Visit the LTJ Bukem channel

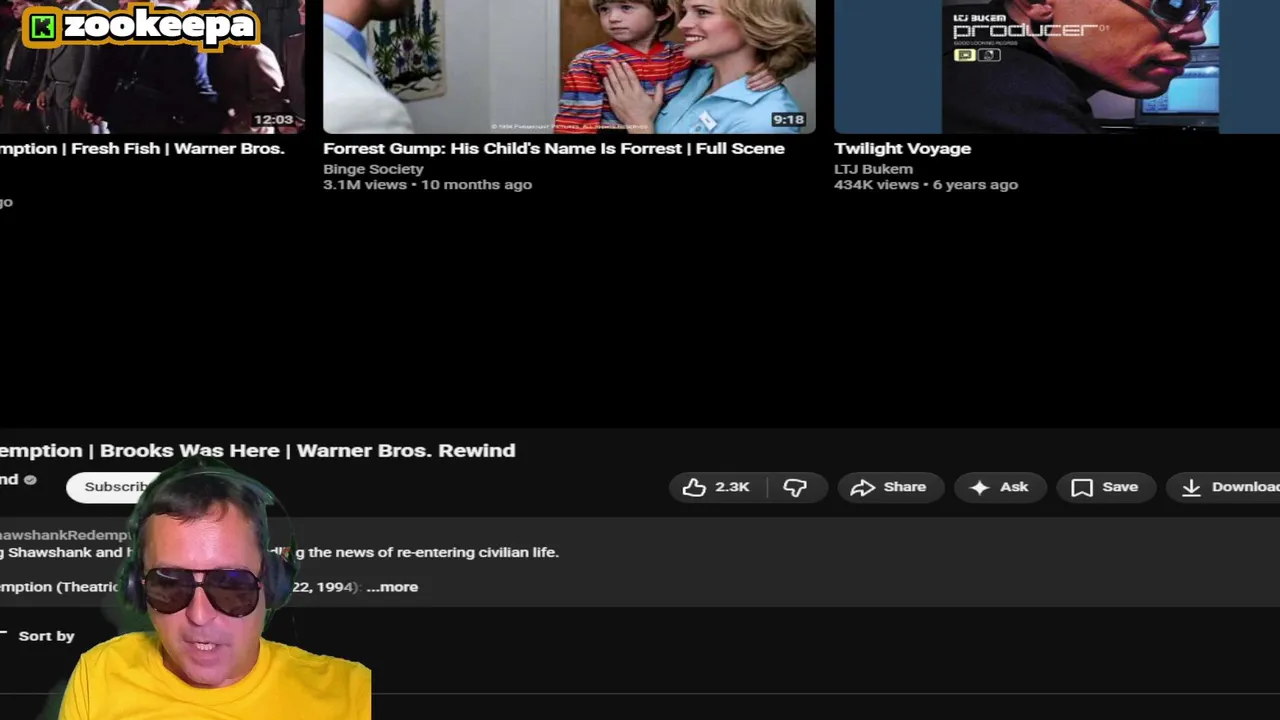tap(873, 169)
